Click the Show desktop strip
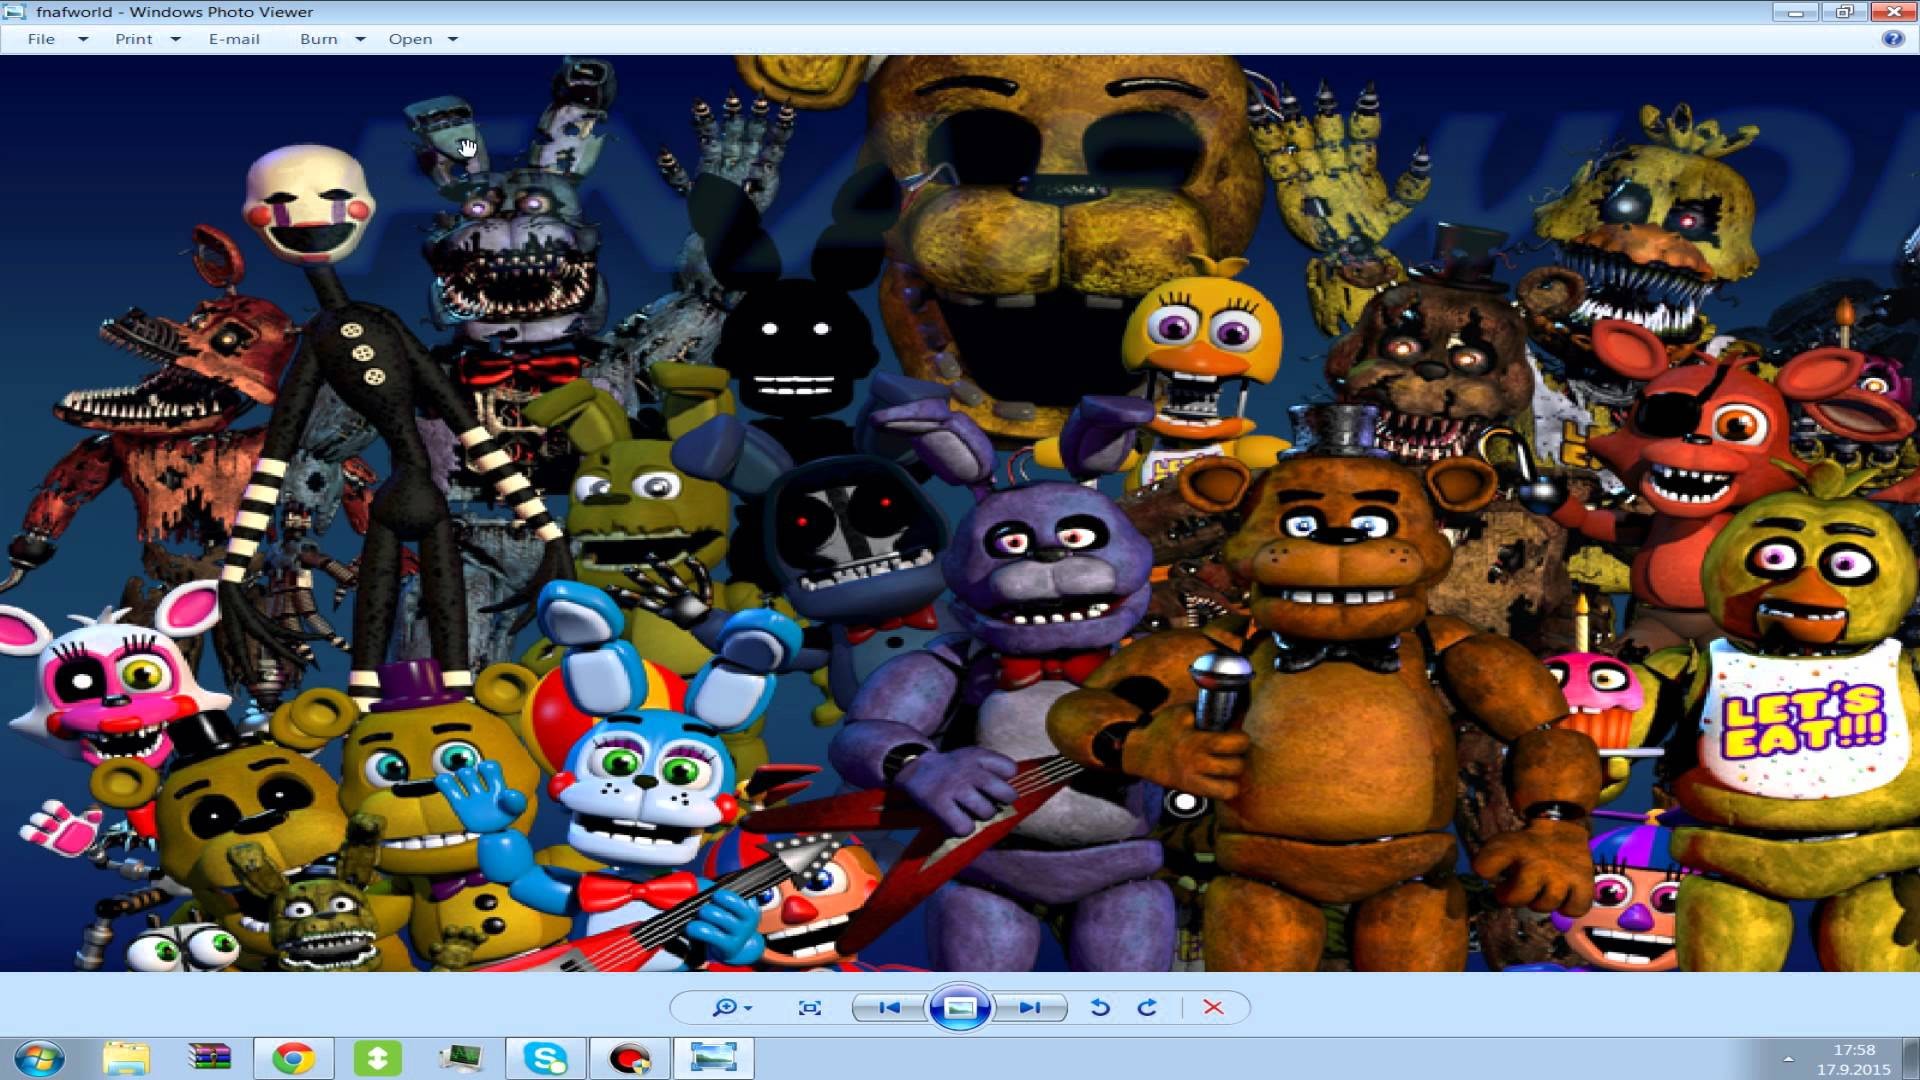This screenshot has width=1920, height=1080. 1912,1058
